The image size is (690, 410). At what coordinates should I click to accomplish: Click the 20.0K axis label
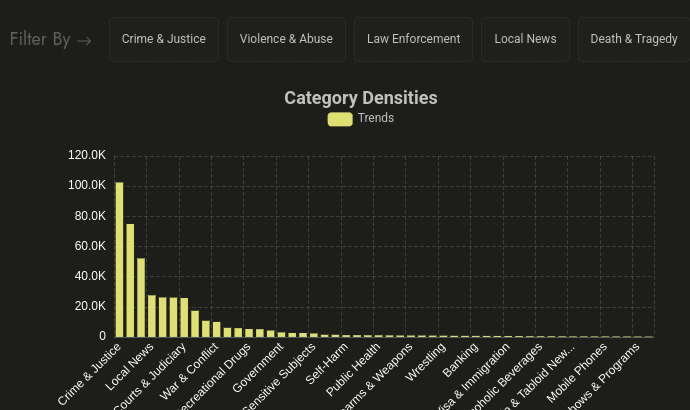point(90,306)
